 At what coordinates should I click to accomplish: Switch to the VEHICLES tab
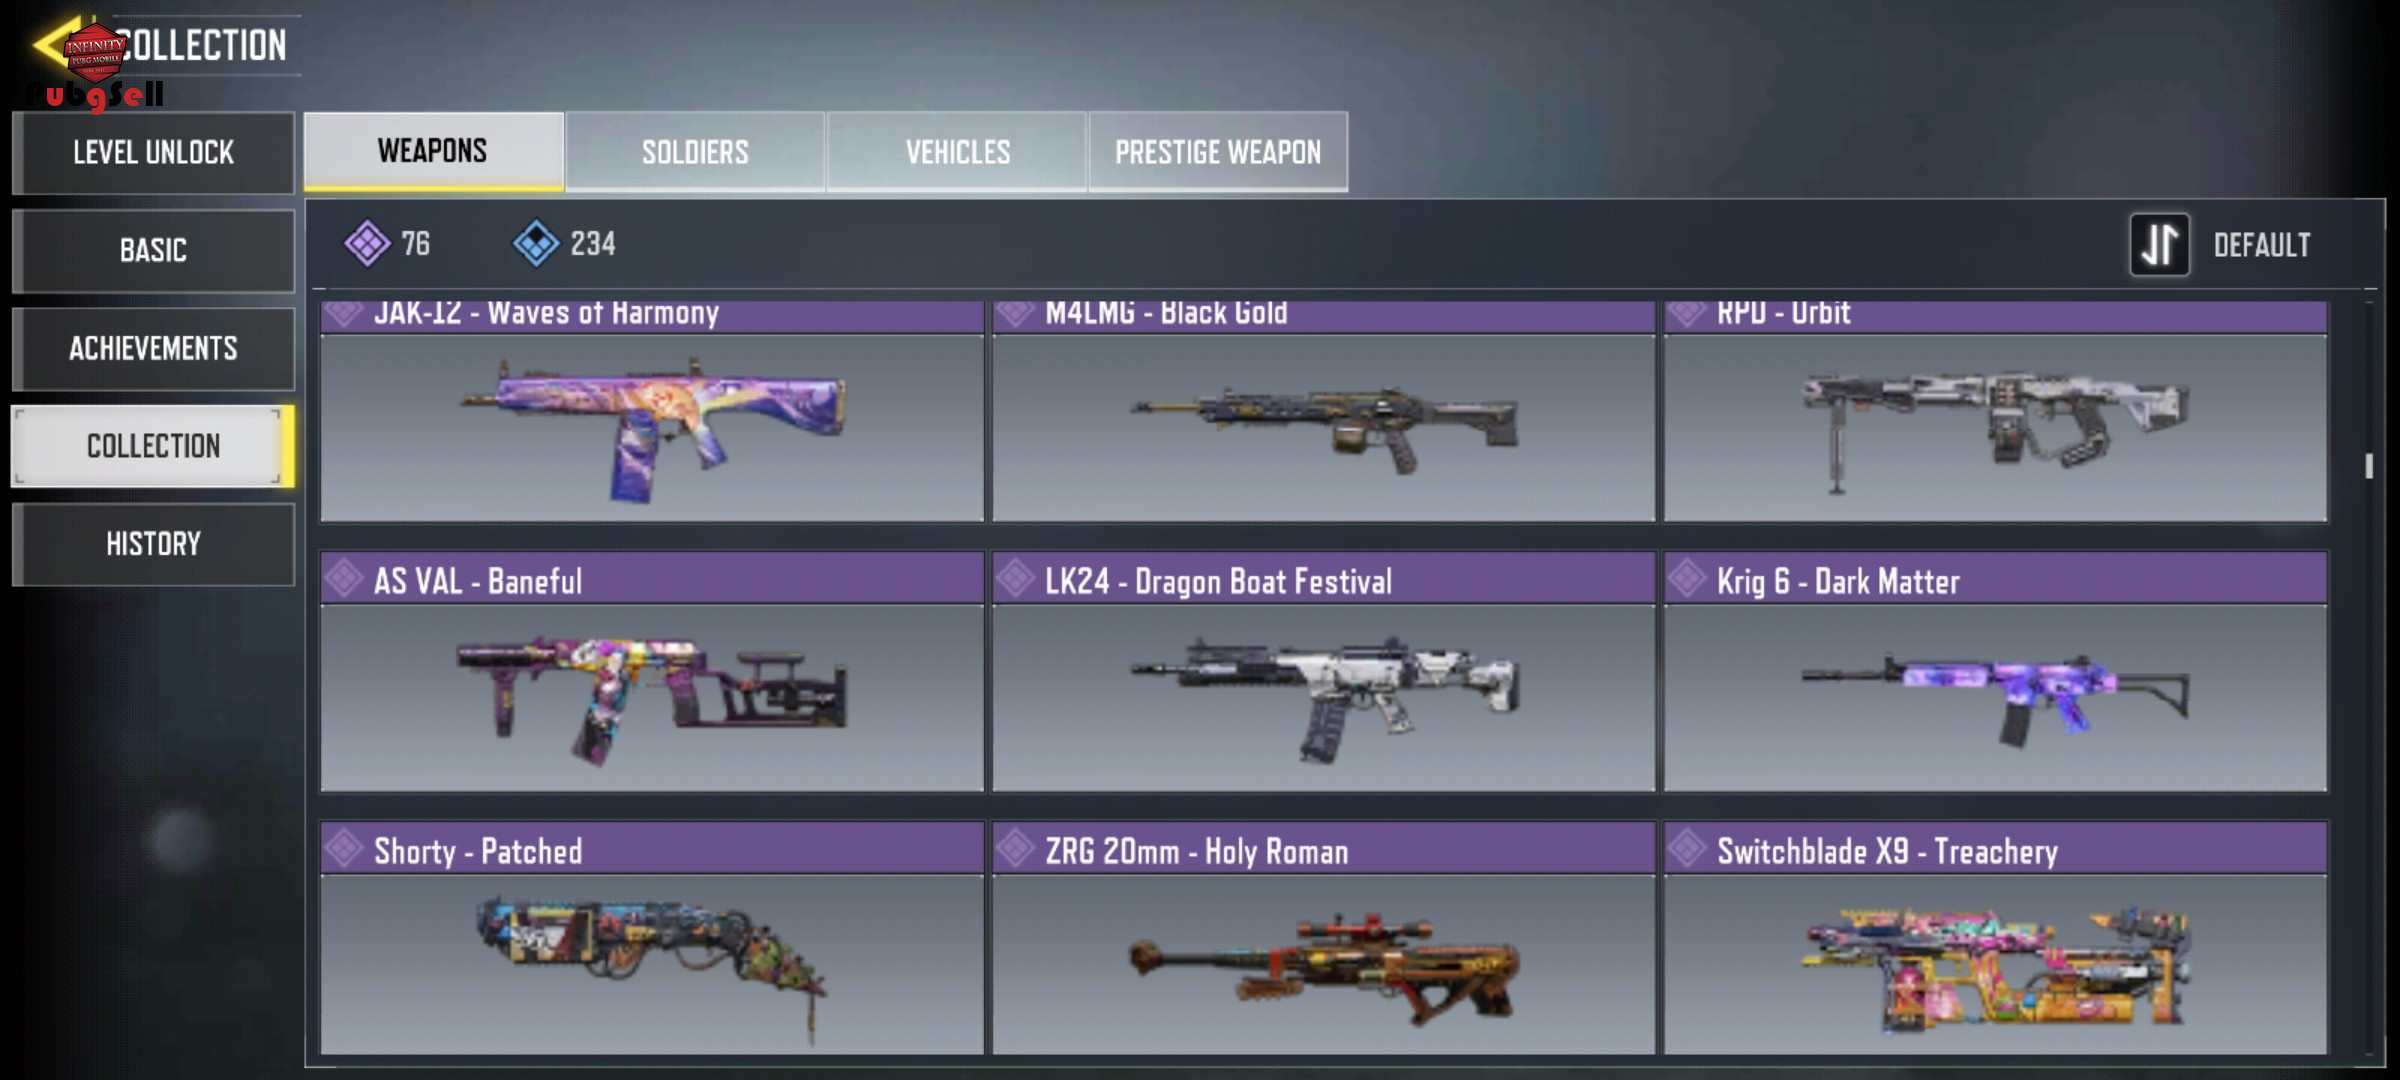click(957, 152)
